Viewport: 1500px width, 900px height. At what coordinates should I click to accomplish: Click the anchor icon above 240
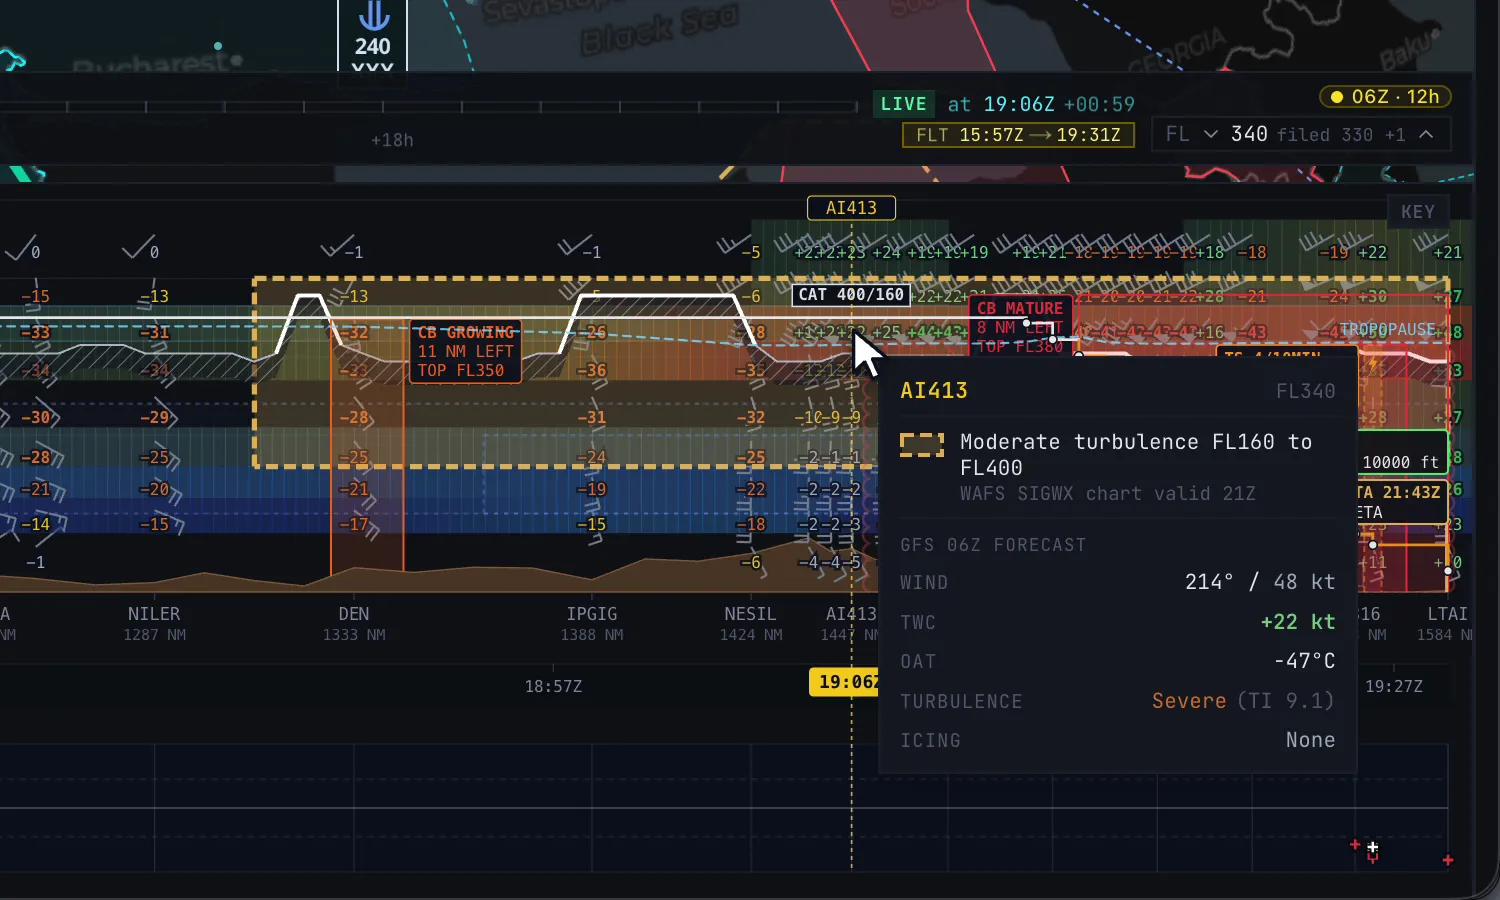373,15
